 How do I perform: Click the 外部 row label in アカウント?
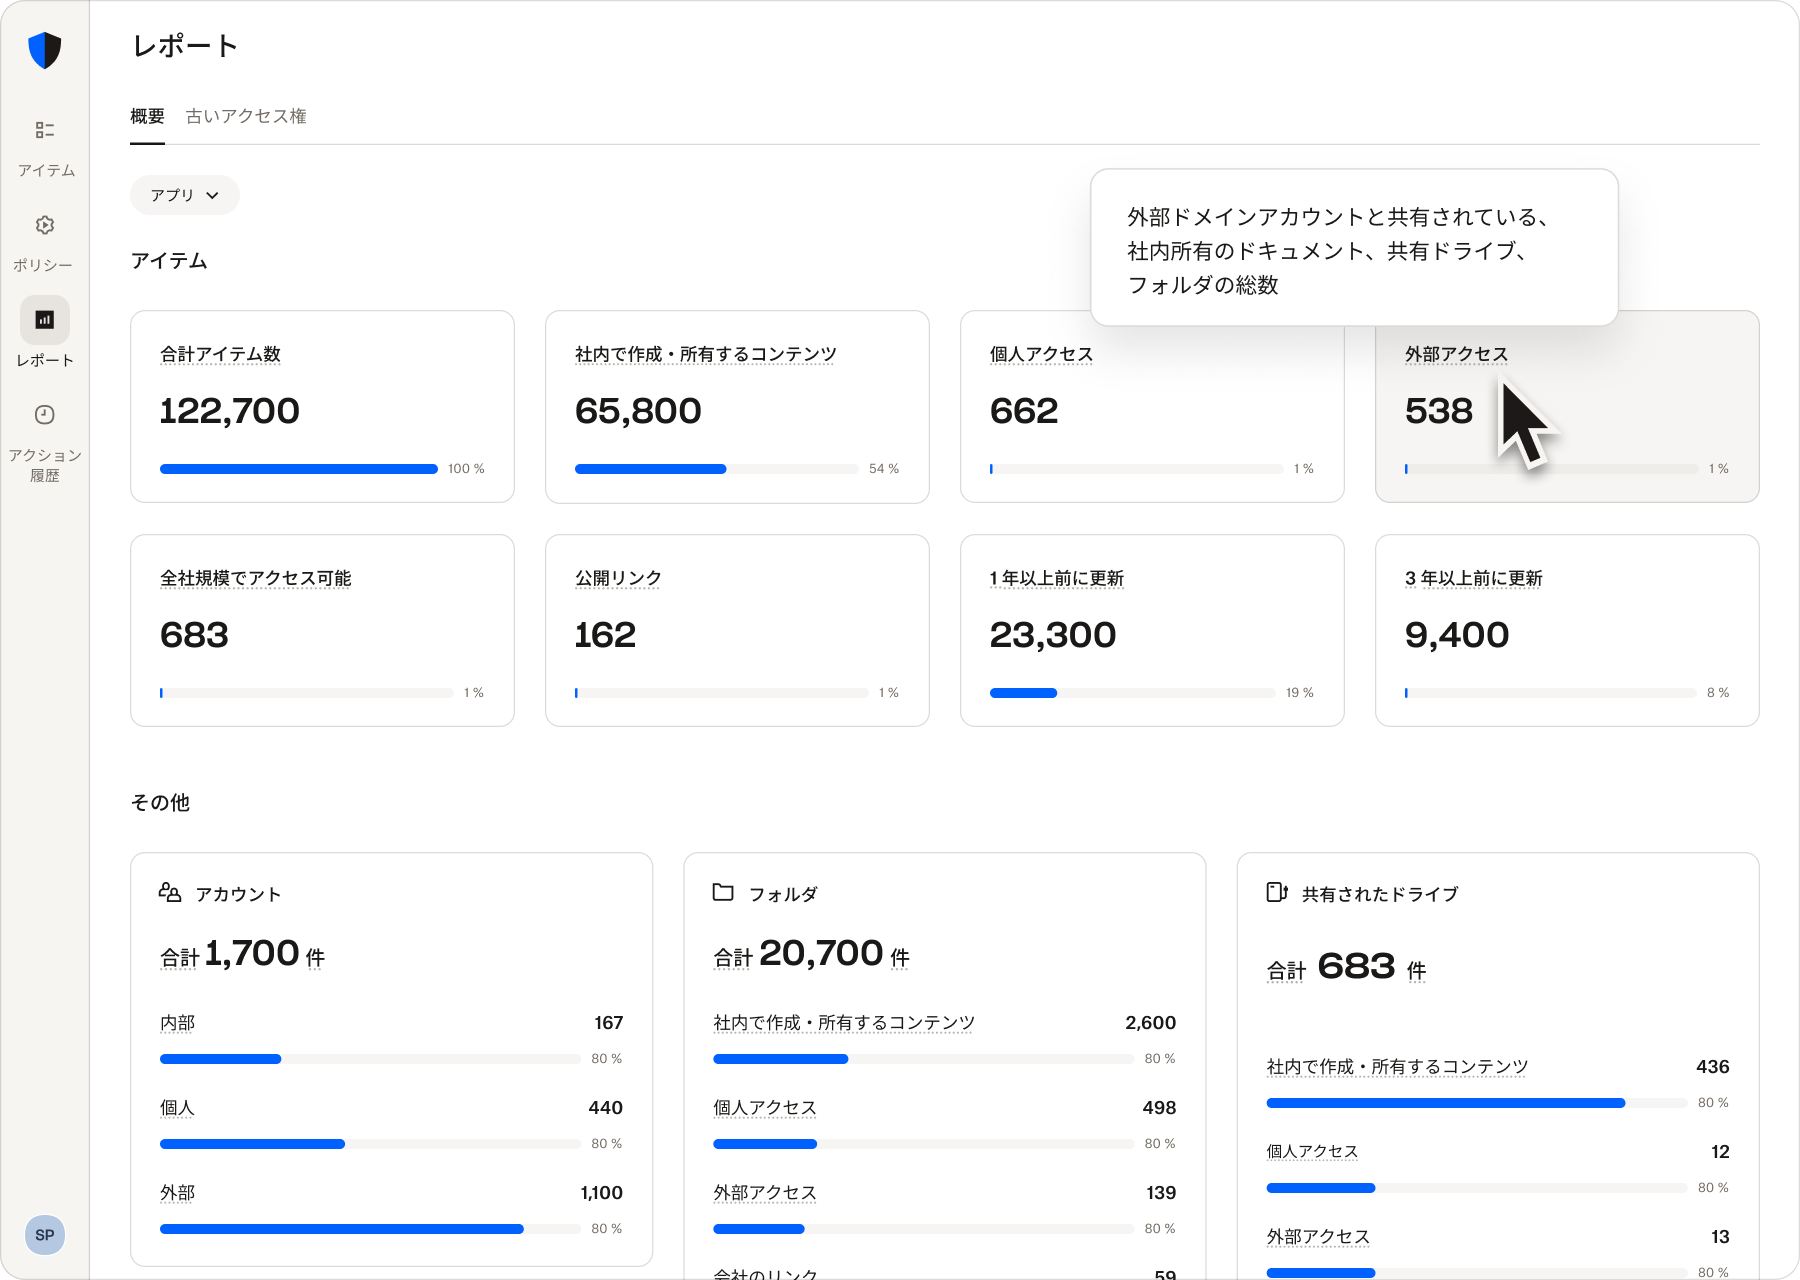[177, 1193]
